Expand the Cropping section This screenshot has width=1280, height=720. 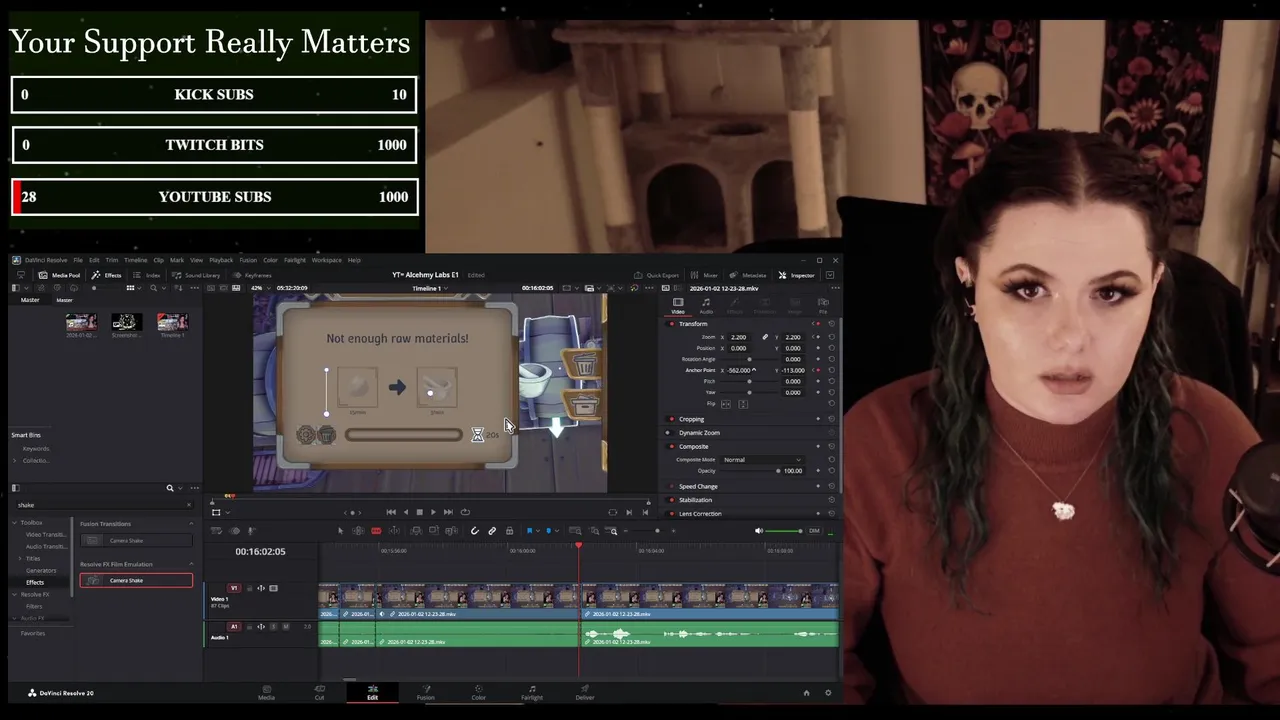[x=691, y=419]
